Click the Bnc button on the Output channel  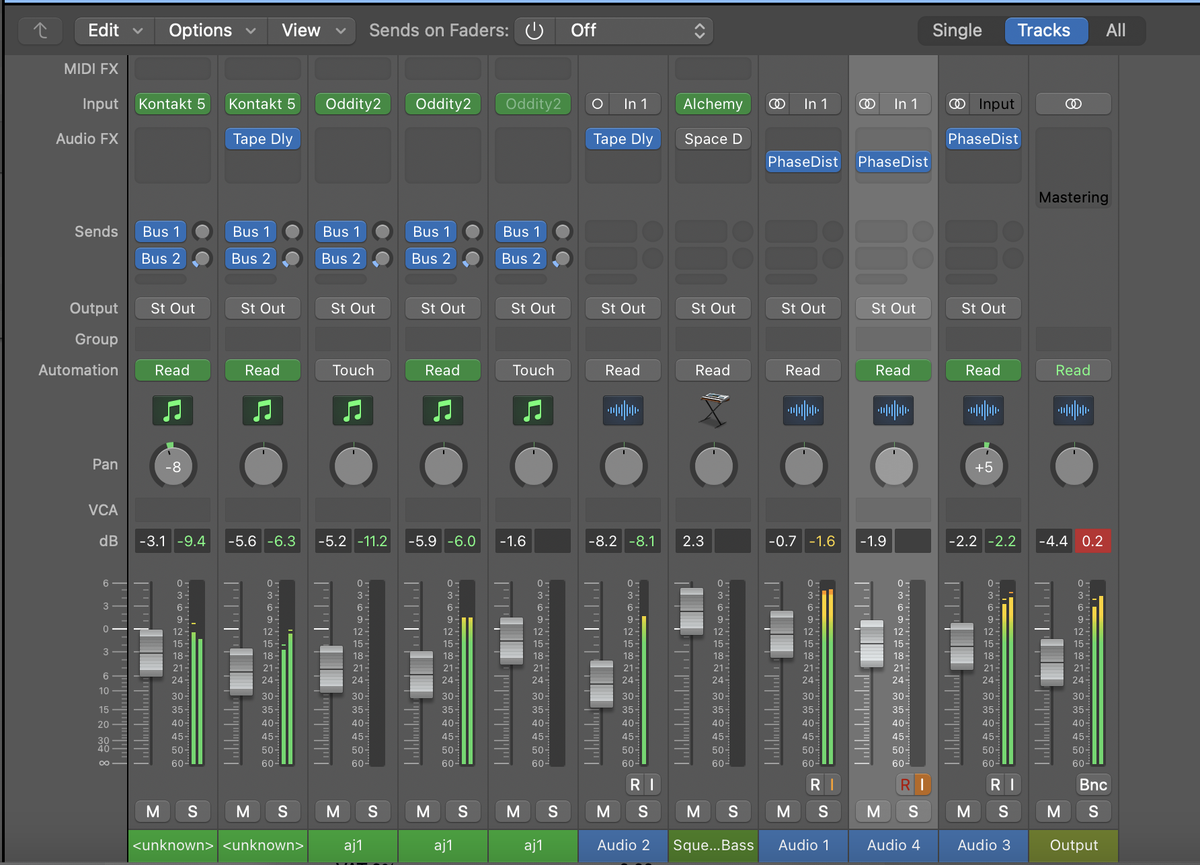(x=1092, y=784)
